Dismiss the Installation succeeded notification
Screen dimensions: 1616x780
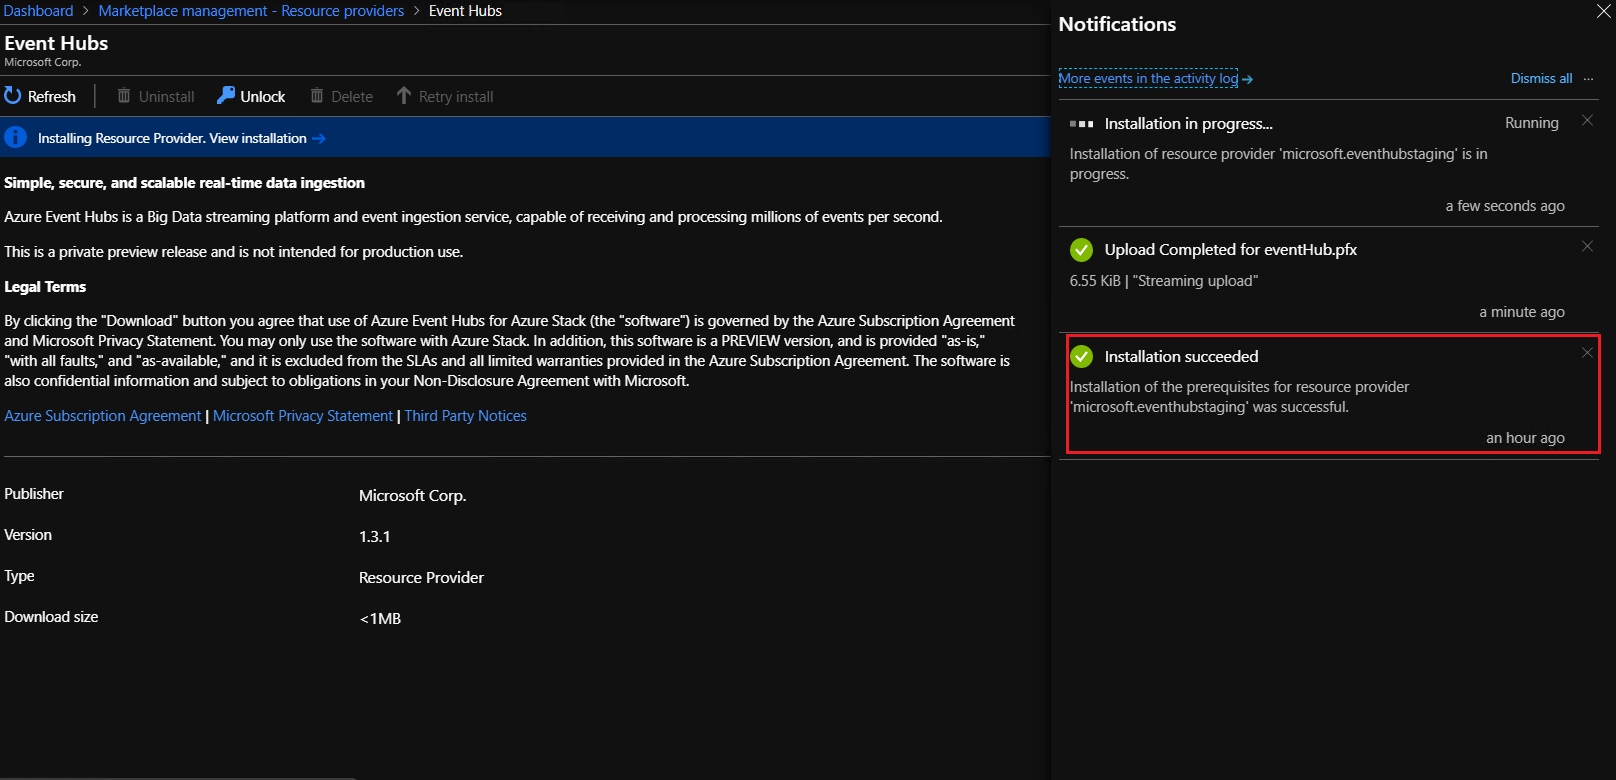[x=1587, y=353]
